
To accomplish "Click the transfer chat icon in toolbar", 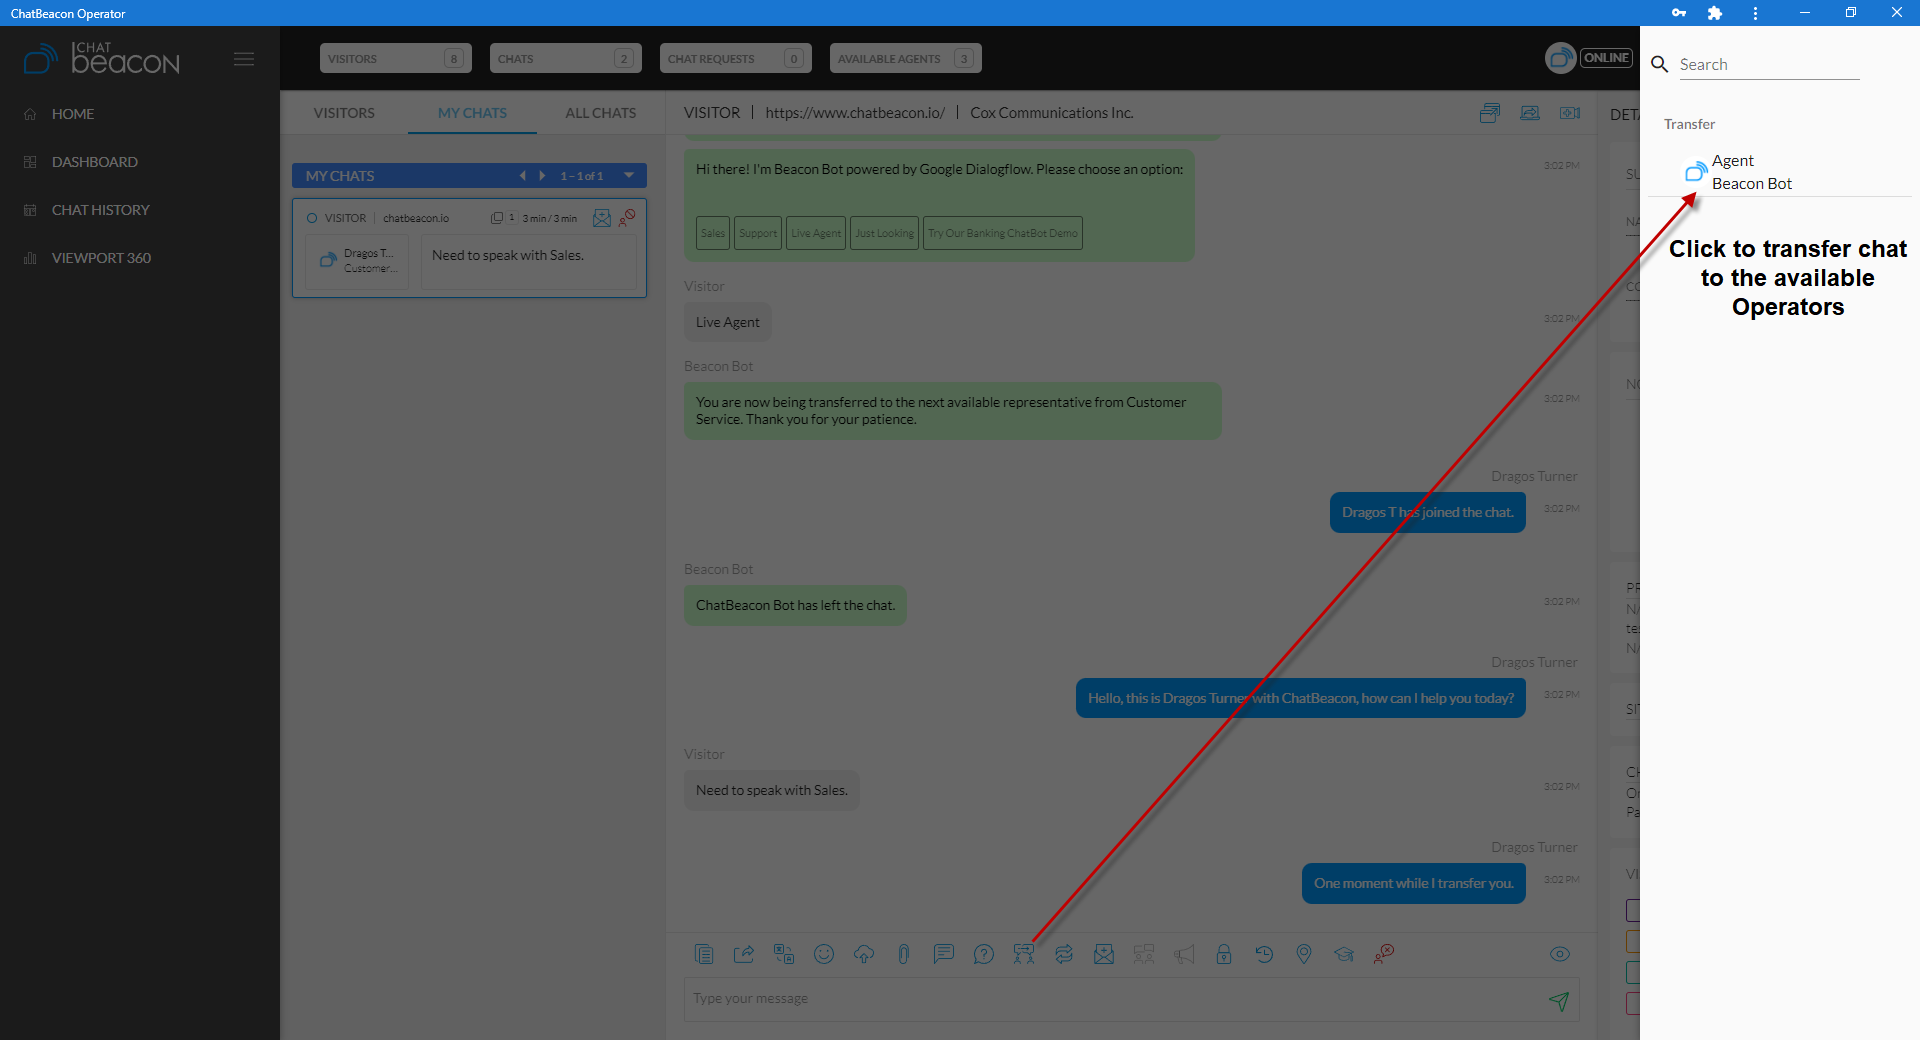I will [1024, 954].
